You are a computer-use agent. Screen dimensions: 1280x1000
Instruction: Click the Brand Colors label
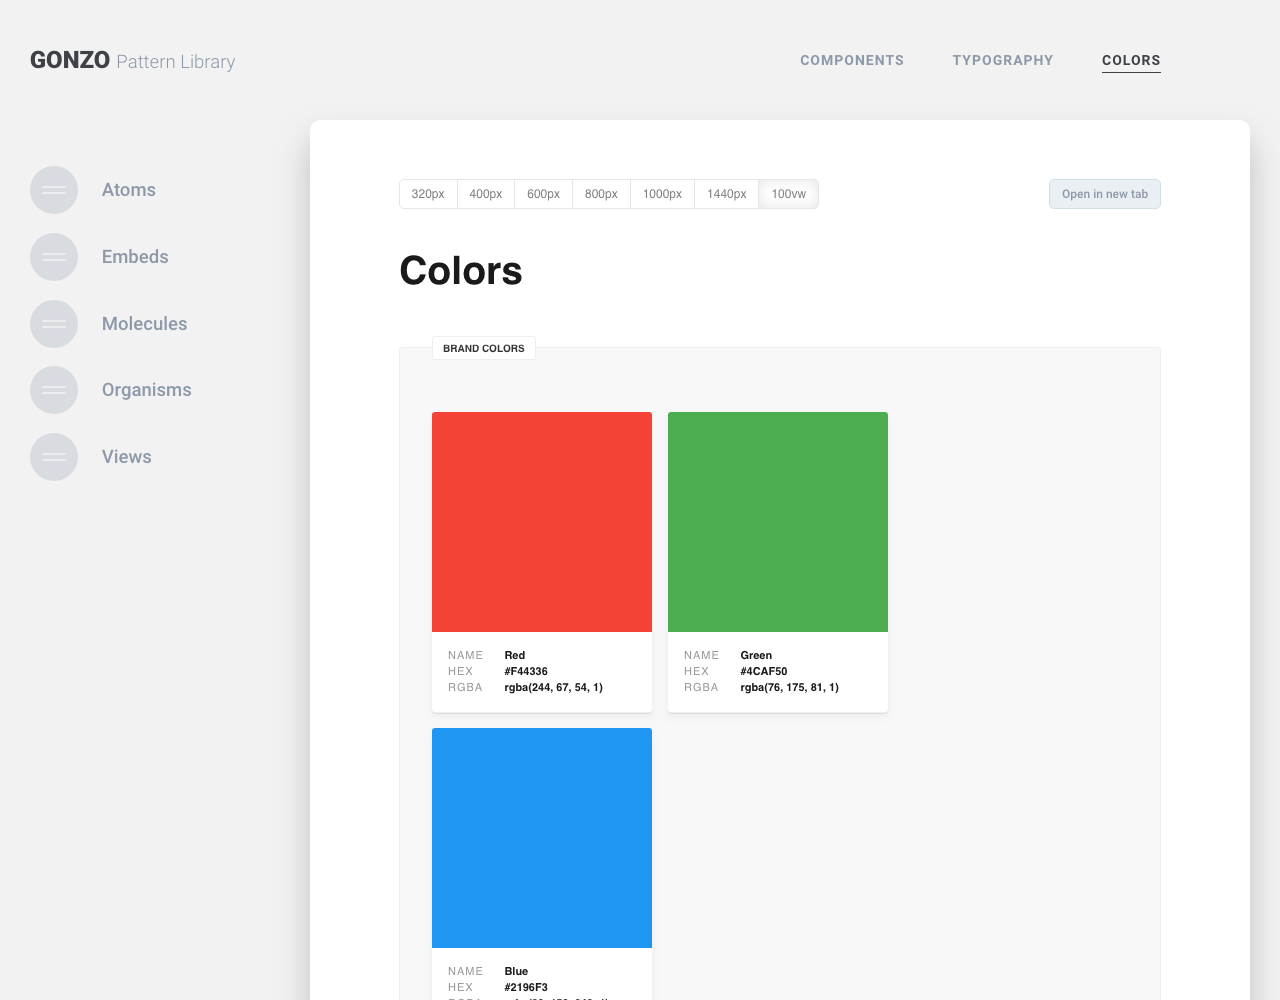[x=484, y=348]
